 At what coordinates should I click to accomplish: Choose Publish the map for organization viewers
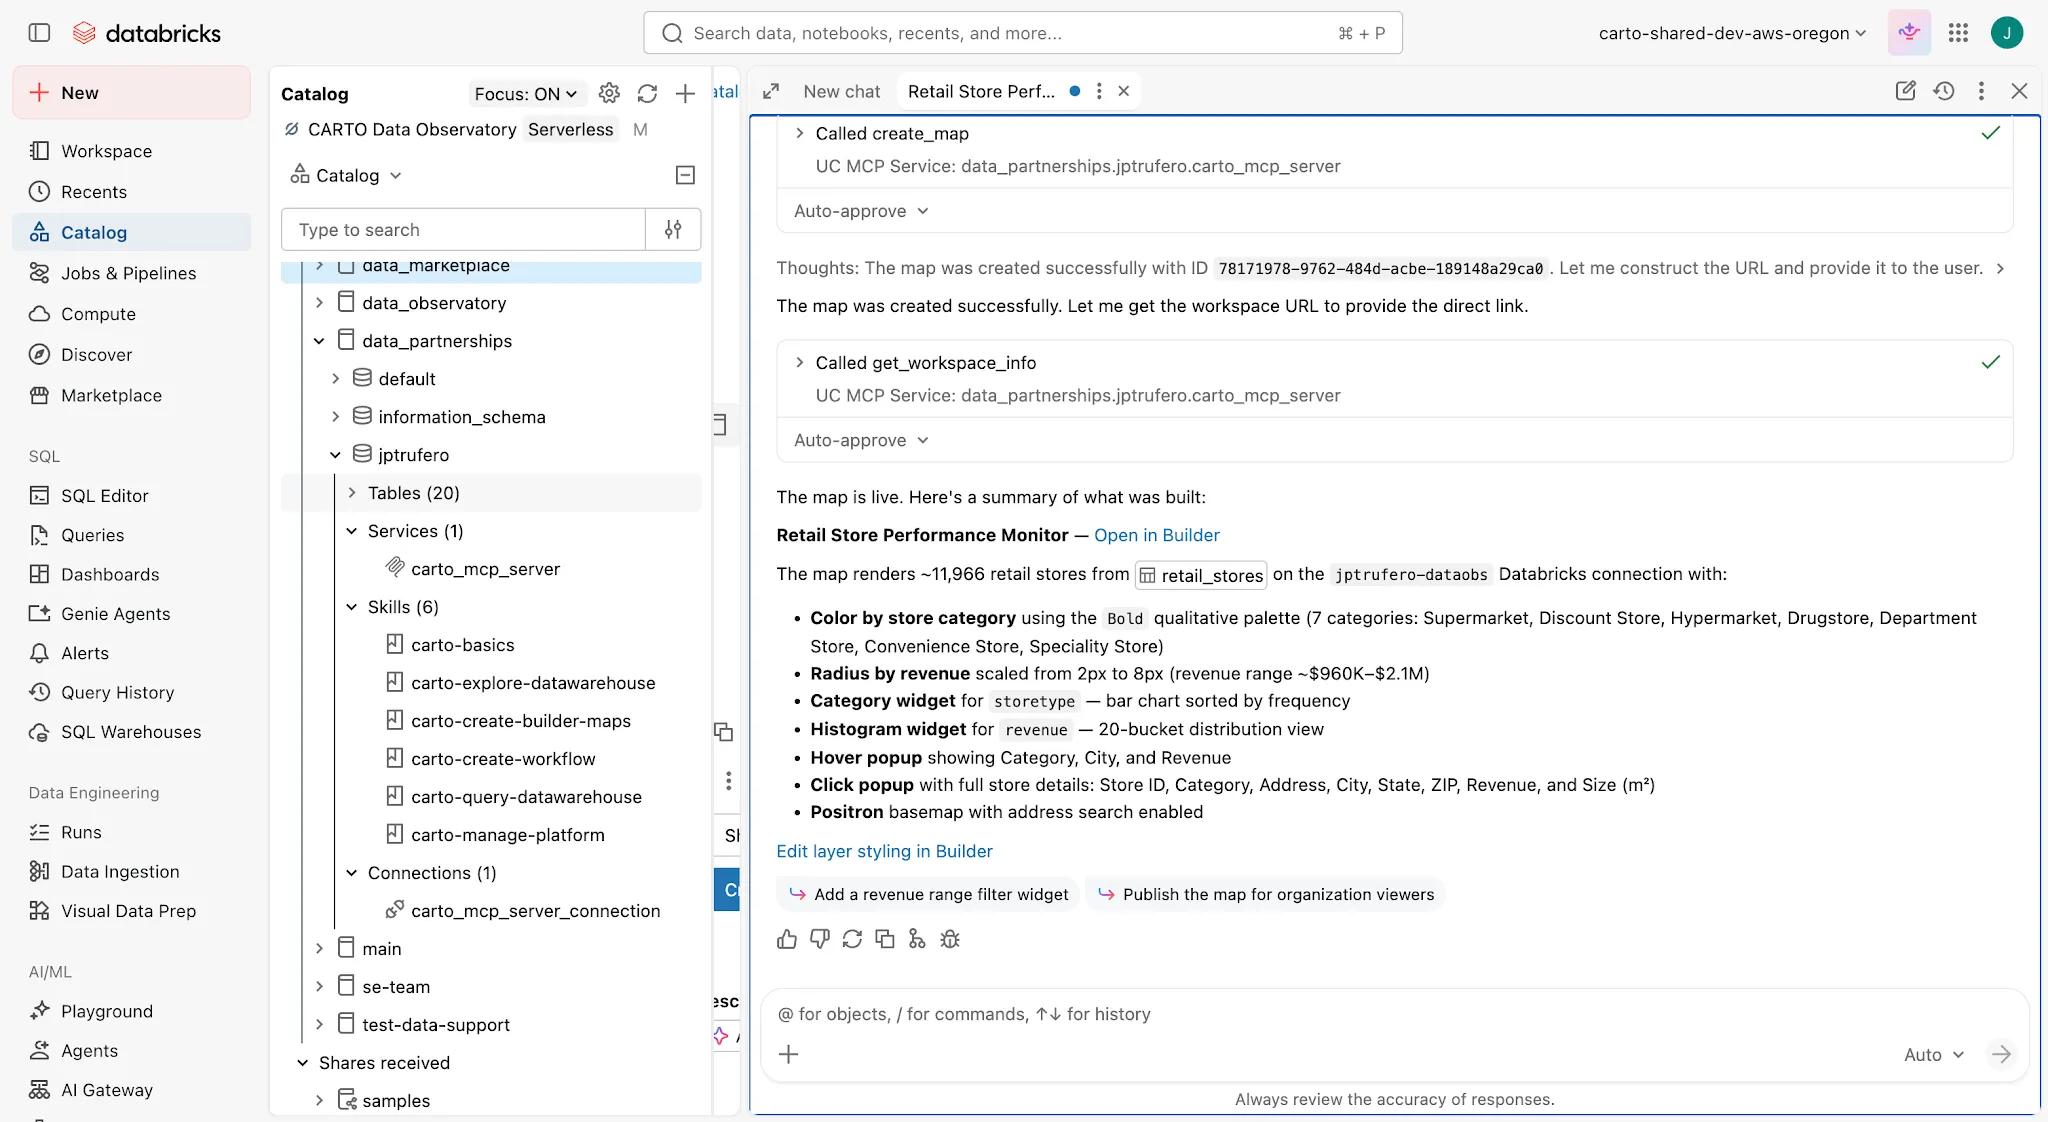point(1266,894)
